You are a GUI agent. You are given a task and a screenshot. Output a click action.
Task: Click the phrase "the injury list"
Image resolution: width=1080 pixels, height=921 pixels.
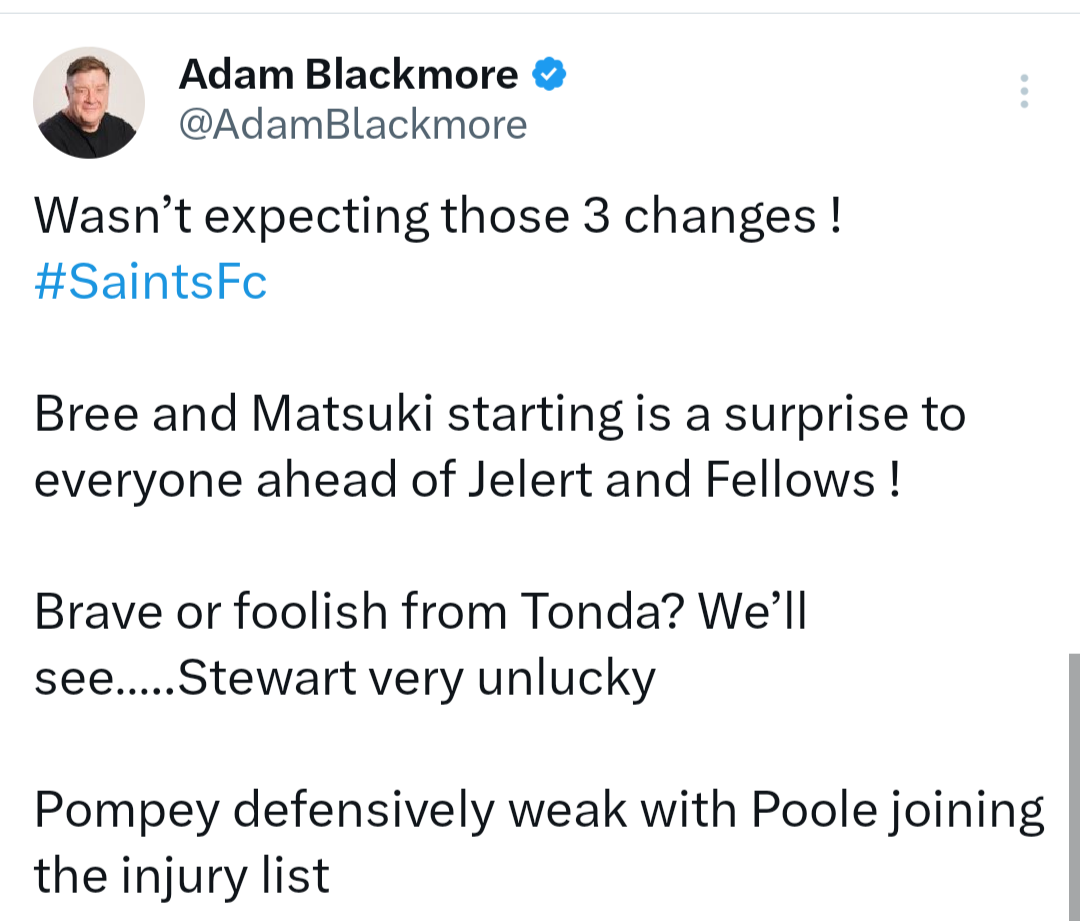(x=181, y=876)
